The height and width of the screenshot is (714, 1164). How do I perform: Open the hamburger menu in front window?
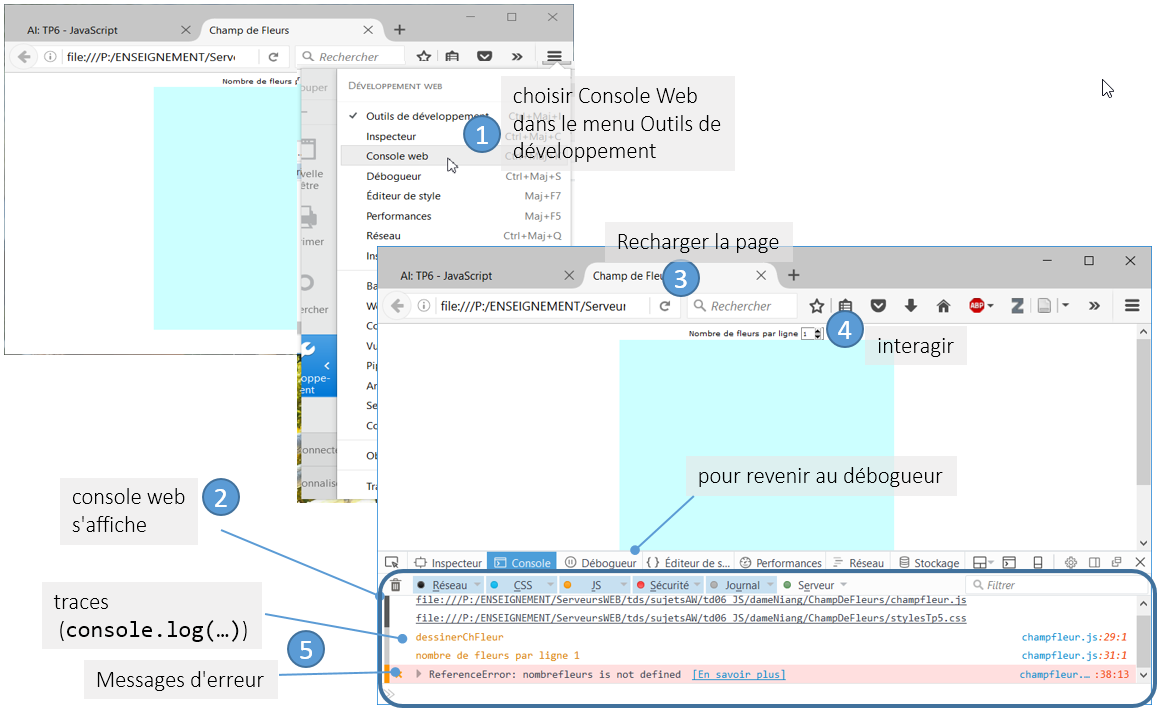[x=1132, y=306]
